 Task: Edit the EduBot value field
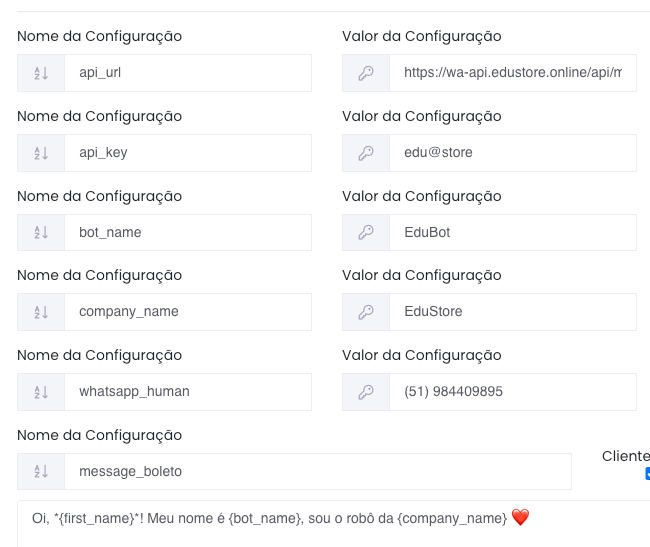[512, 232]
